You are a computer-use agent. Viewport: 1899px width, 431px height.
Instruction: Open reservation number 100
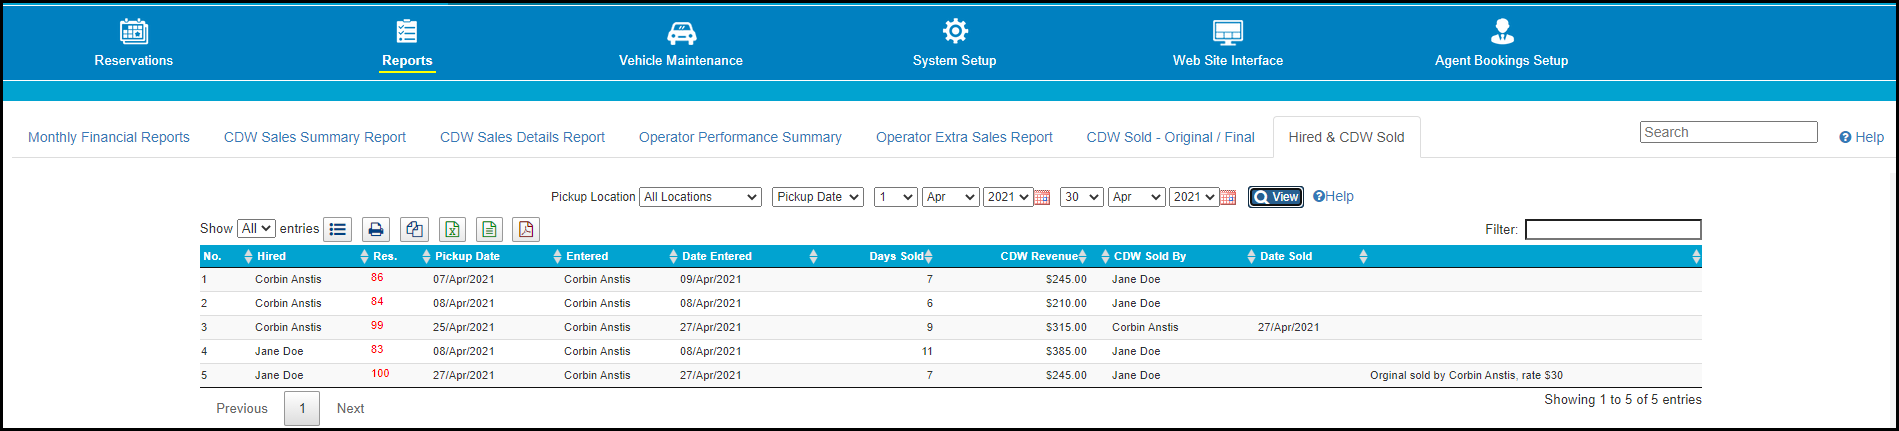[380, 373]
